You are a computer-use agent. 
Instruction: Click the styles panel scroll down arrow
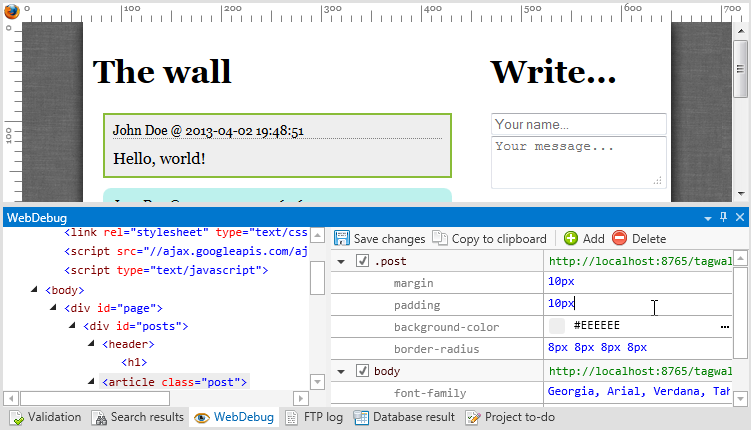click(x=740, y=398)
